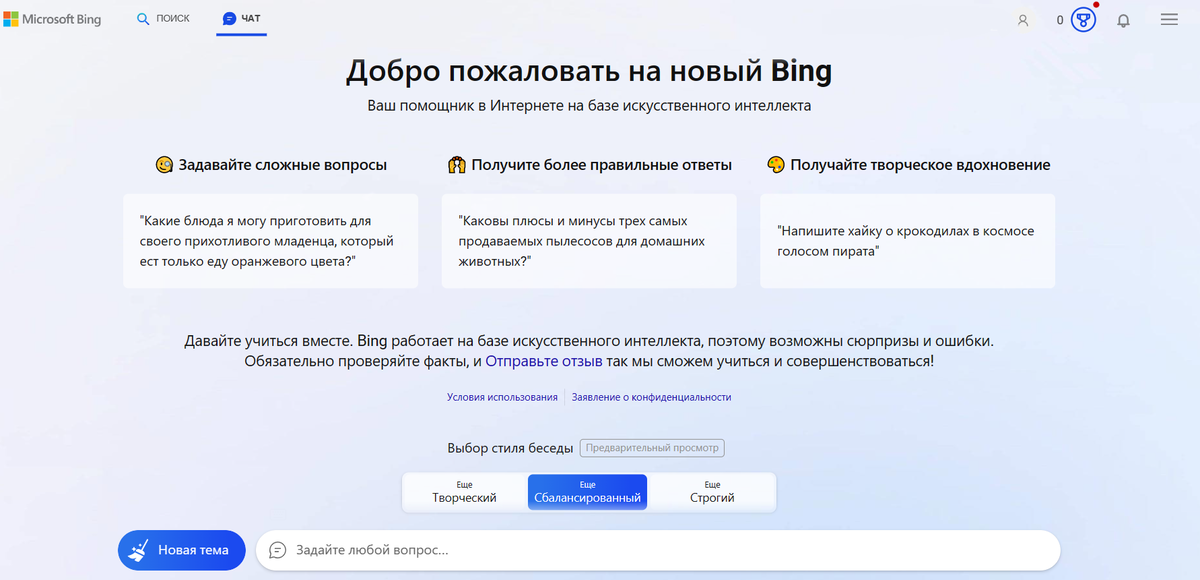Image resolution: width=1200 pixels, height=580 pixels.
Task: Pick the orange-food baby dishes example question
Action: (270, 241)
